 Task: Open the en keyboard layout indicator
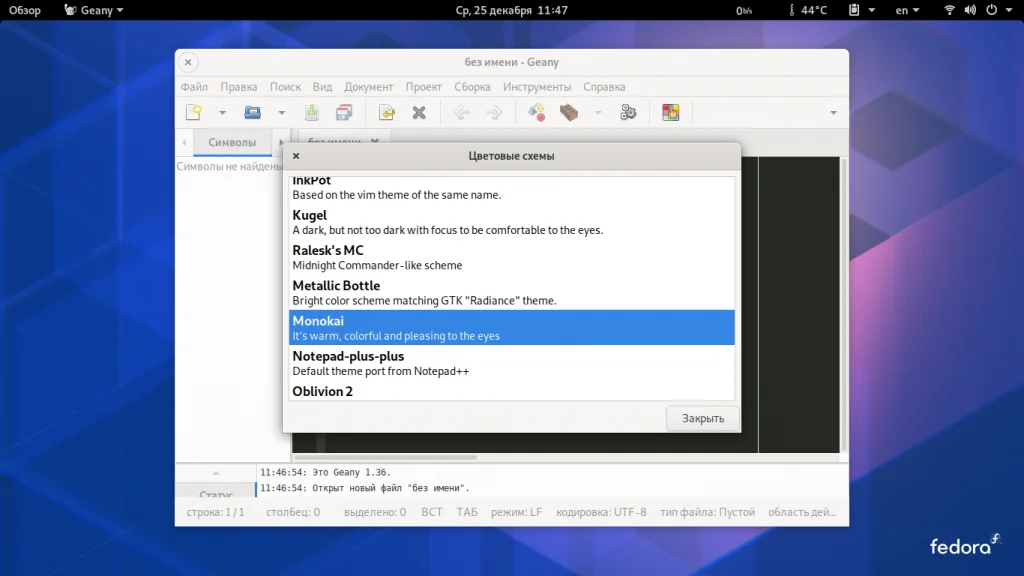[908, 10]
